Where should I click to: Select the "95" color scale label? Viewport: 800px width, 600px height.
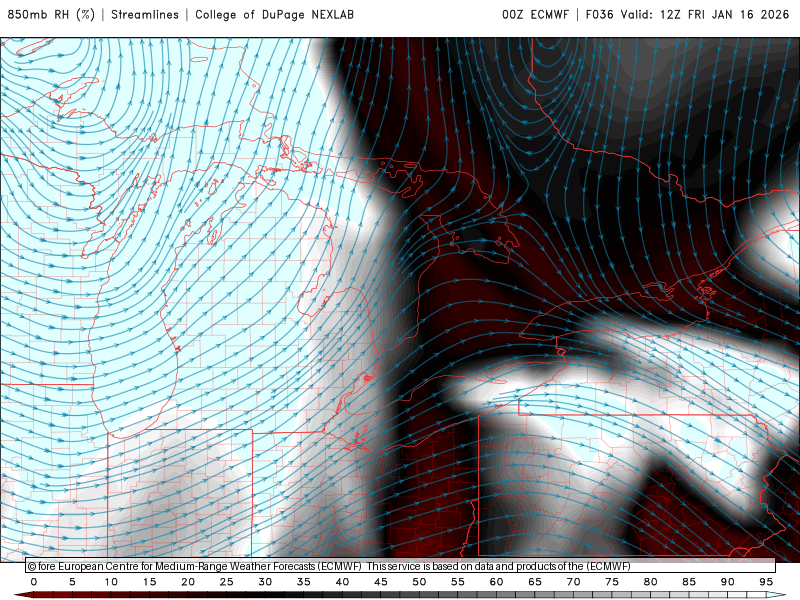(x=766, y=582)
